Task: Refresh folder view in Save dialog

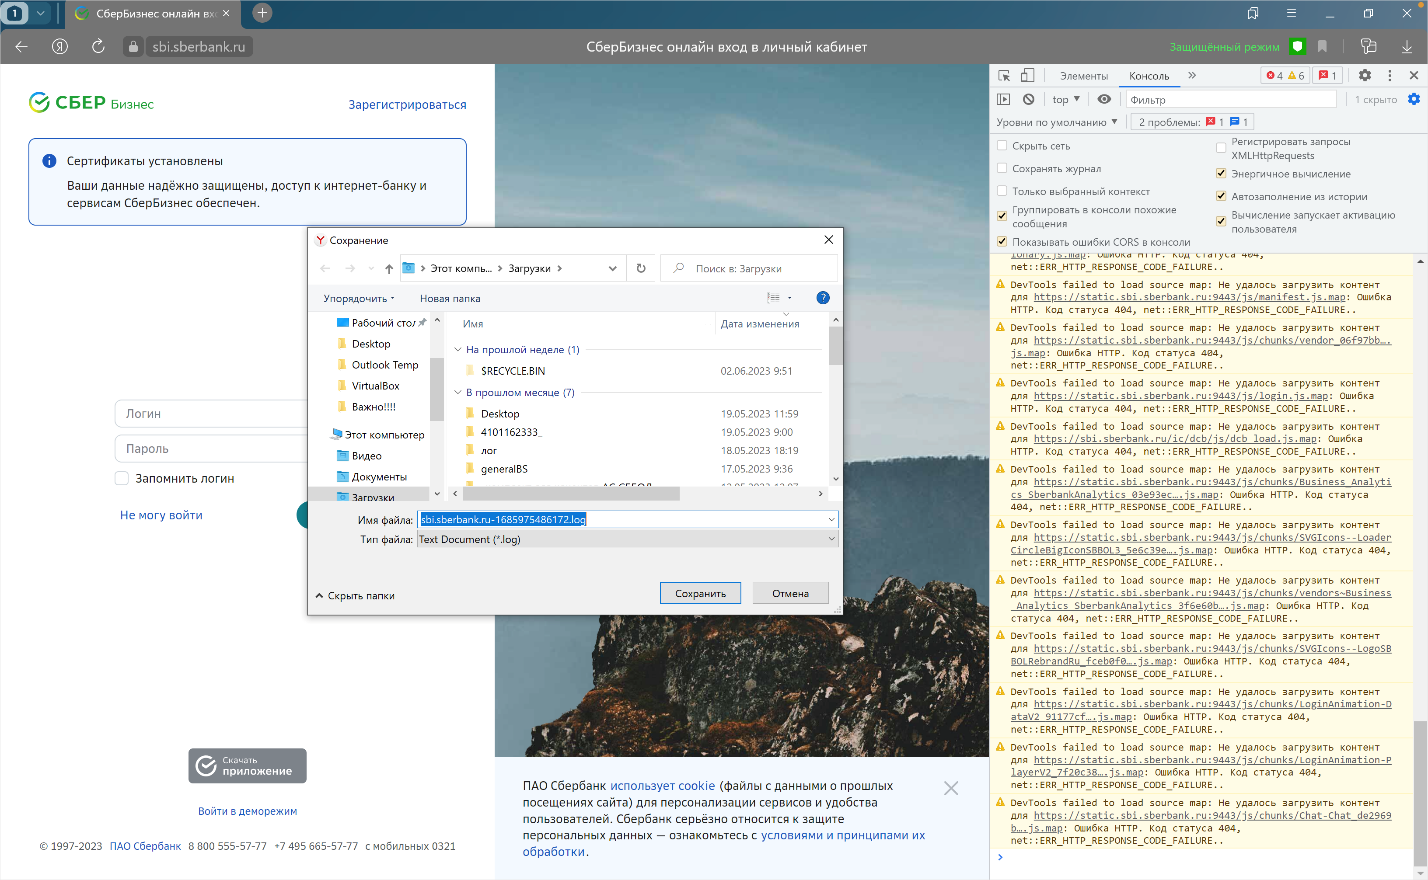Action: coord(641,268)
